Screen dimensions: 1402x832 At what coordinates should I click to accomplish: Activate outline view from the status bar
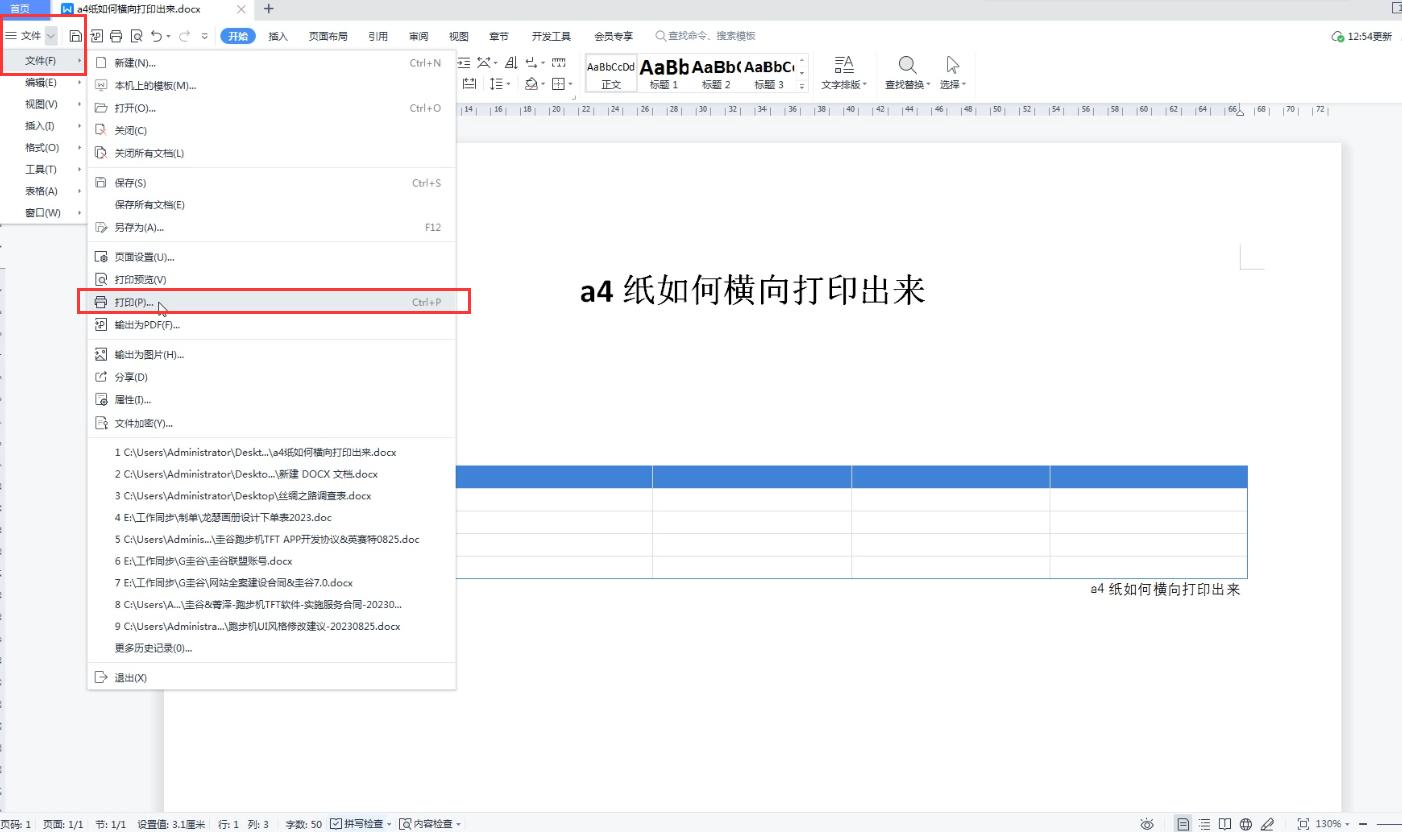[x=1205, y=823]
